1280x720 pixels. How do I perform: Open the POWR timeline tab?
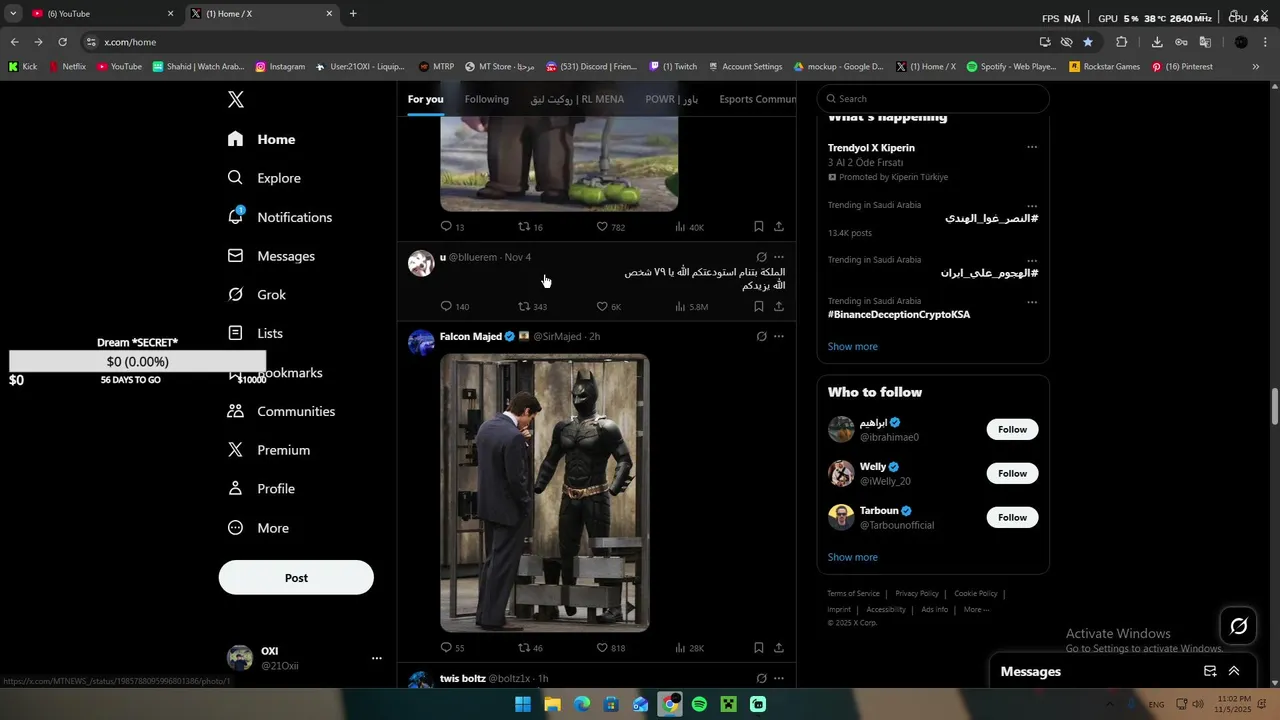(x=672, y=99)
